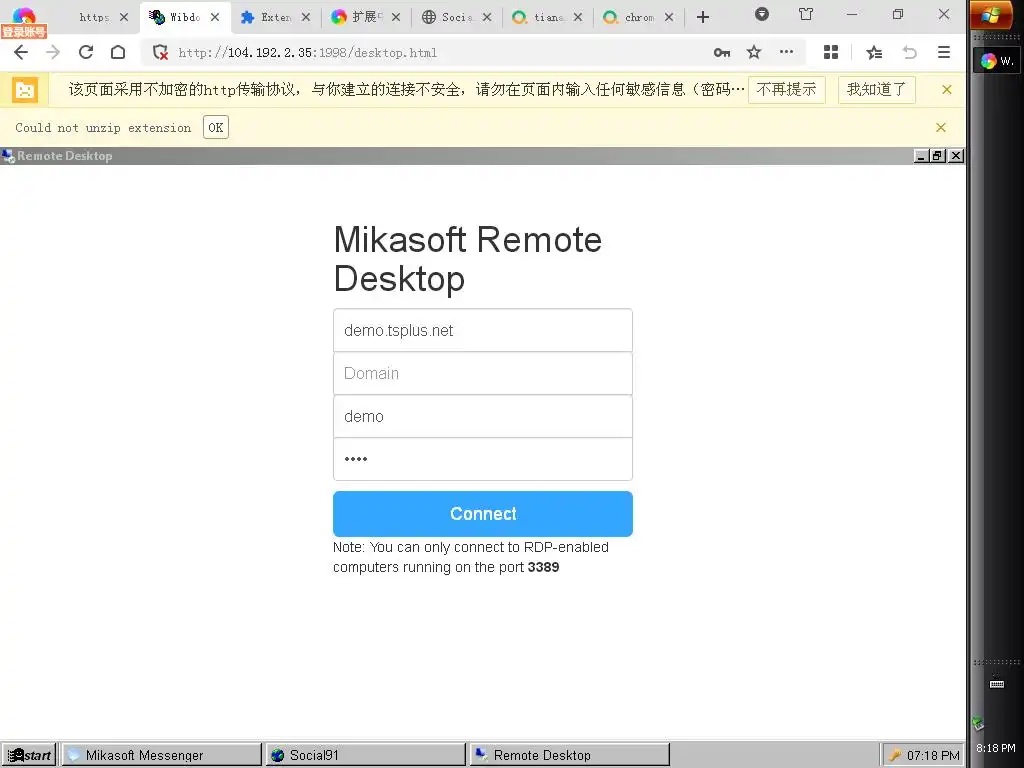The width and height of the screenshot is (1024, 768).
Task: Switch to the tiana tab
Action: pyautogui.click(x=547, y=18)
